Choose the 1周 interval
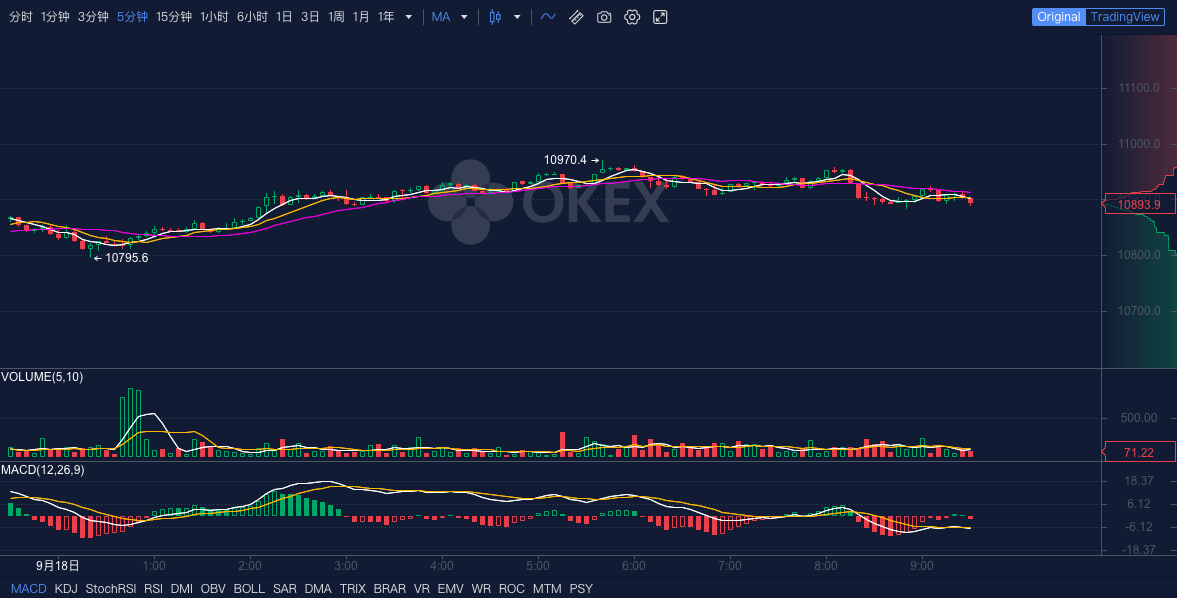 [336, 17]
